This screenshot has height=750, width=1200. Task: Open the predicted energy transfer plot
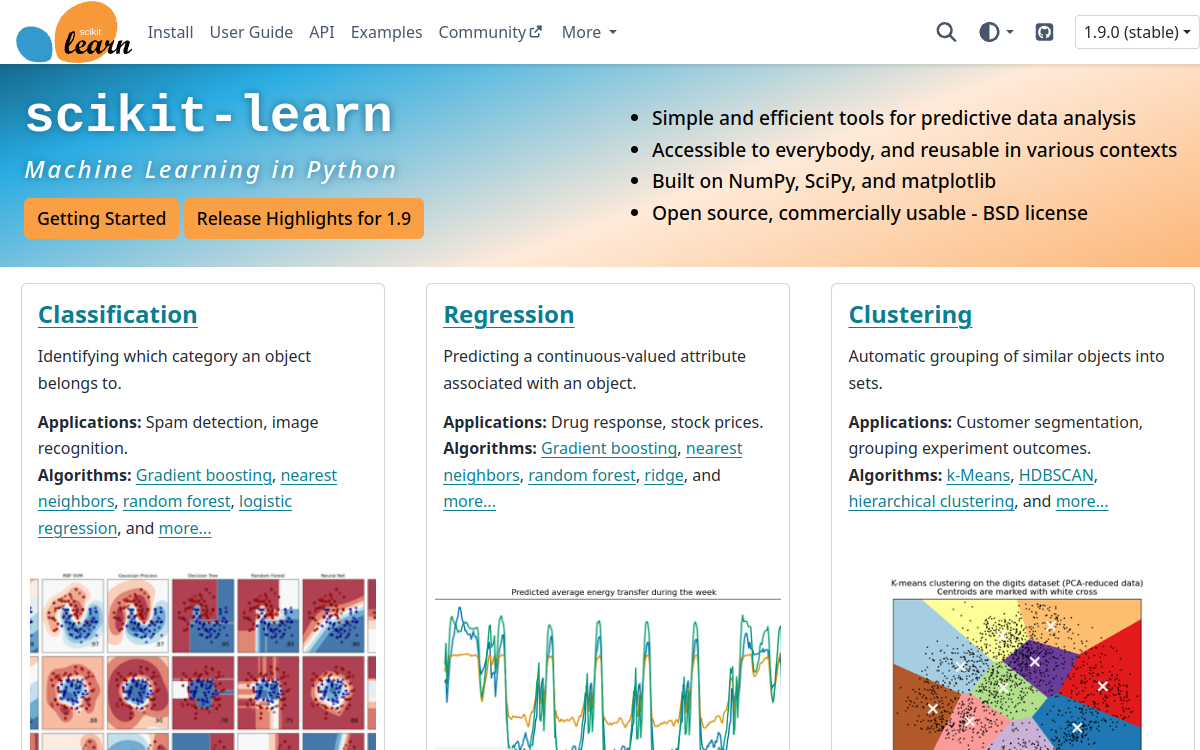(608, 668)
